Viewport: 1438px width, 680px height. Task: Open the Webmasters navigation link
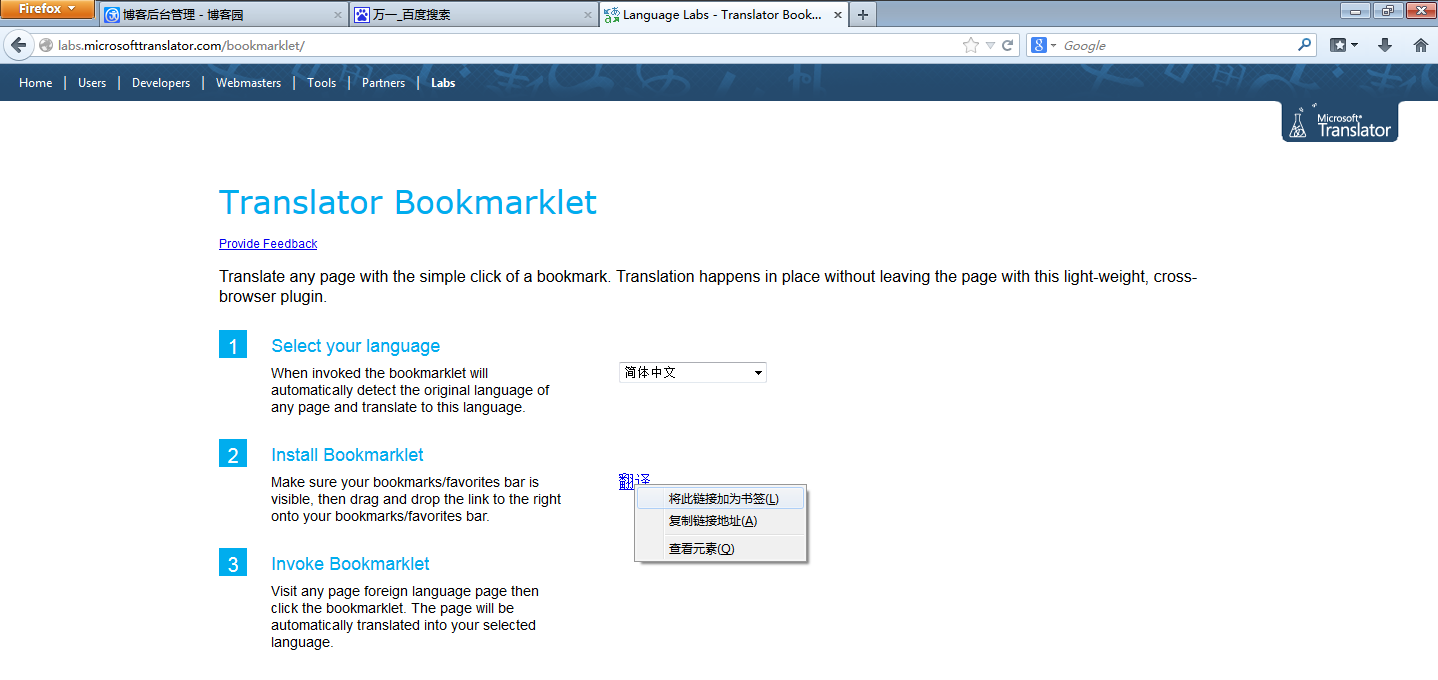tap(248, 83)
